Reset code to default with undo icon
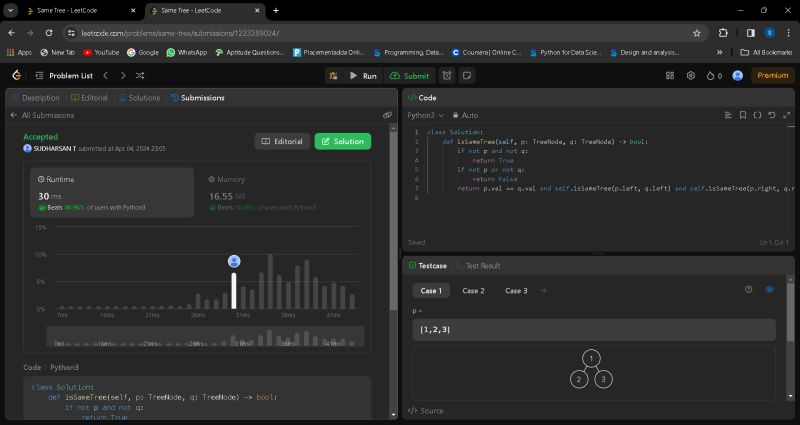This screenshot has height=425, width=800. click(771, 115)
